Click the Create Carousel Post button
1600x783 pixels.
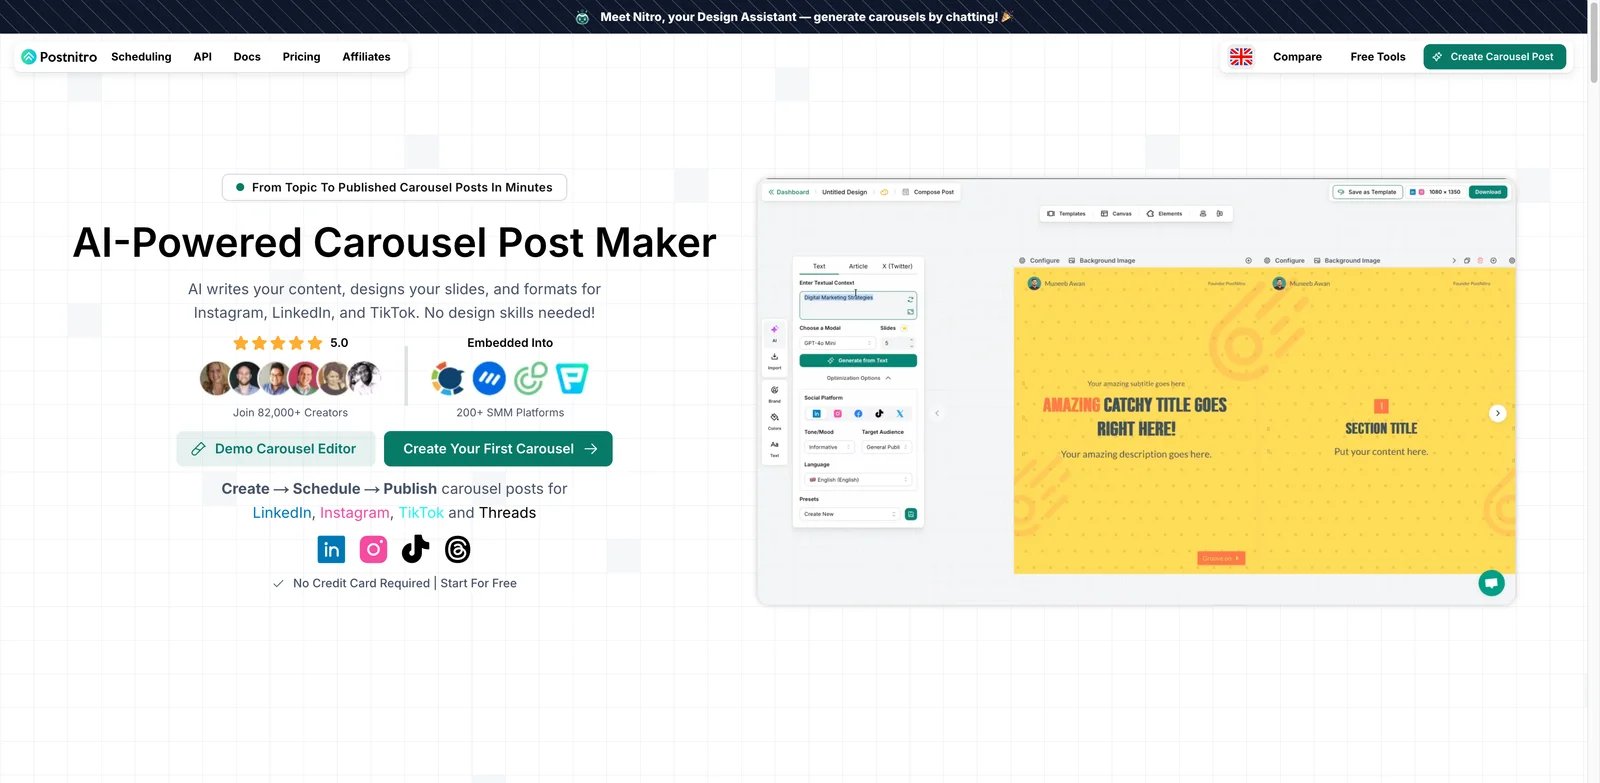point(1494,57)
